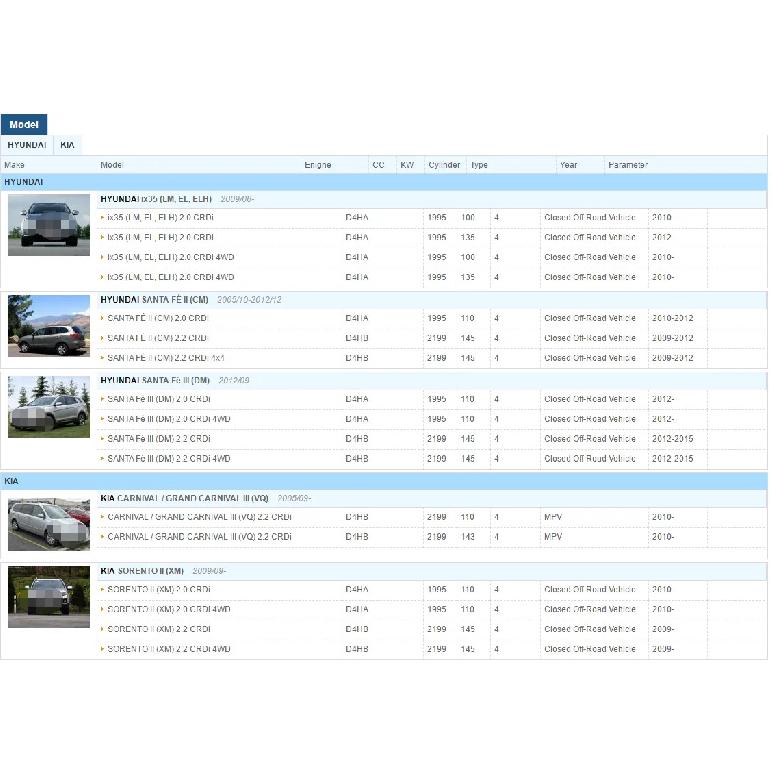Open SORENTO II (XM) 2.0 CRDi (non-4WD) model link
Viewport: 774px width, 774px height.
click(159, 589)
